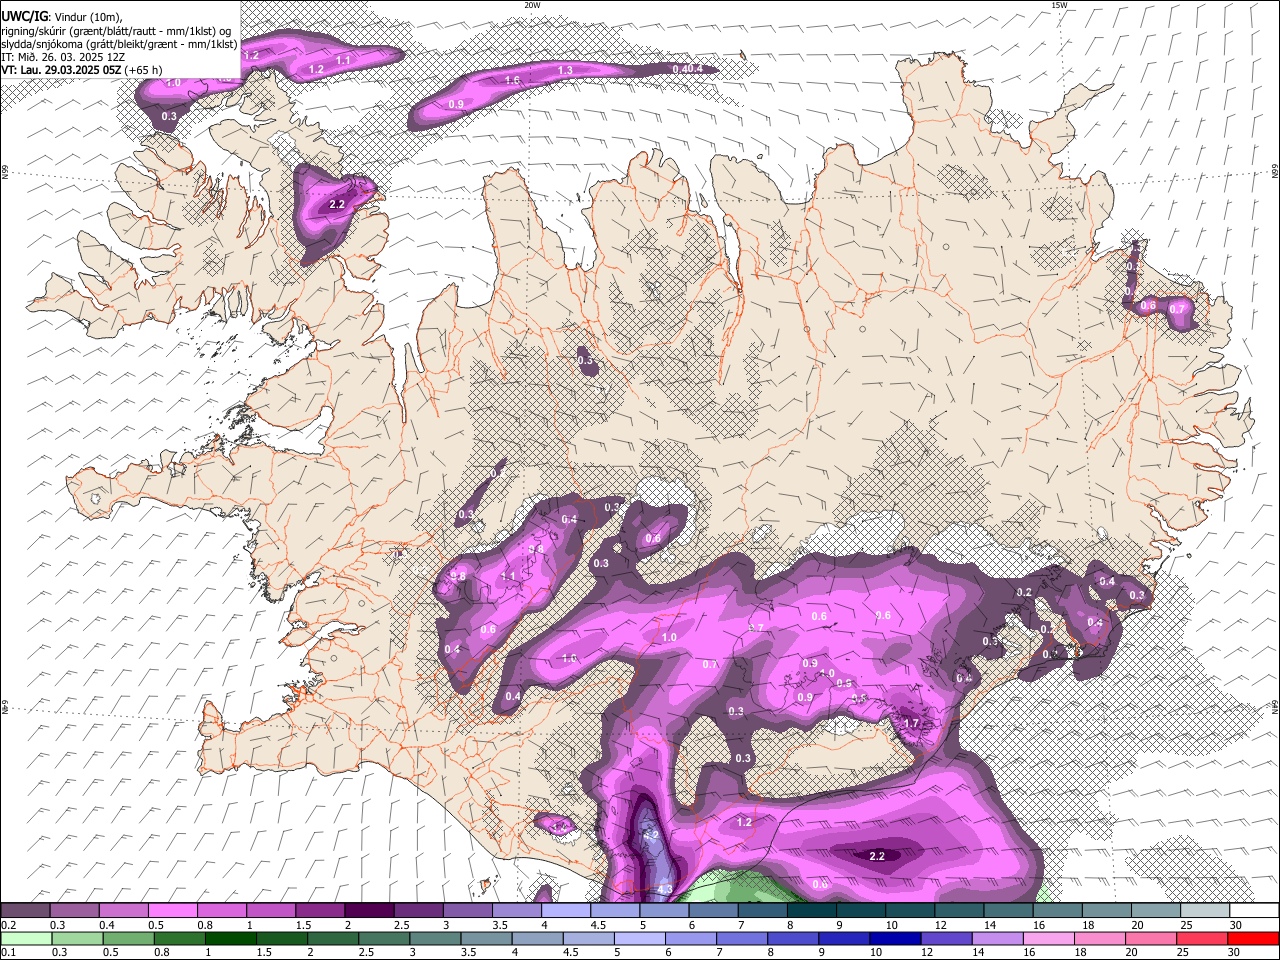Click the 1.3 precipitation value on the map

pos(566,70)
